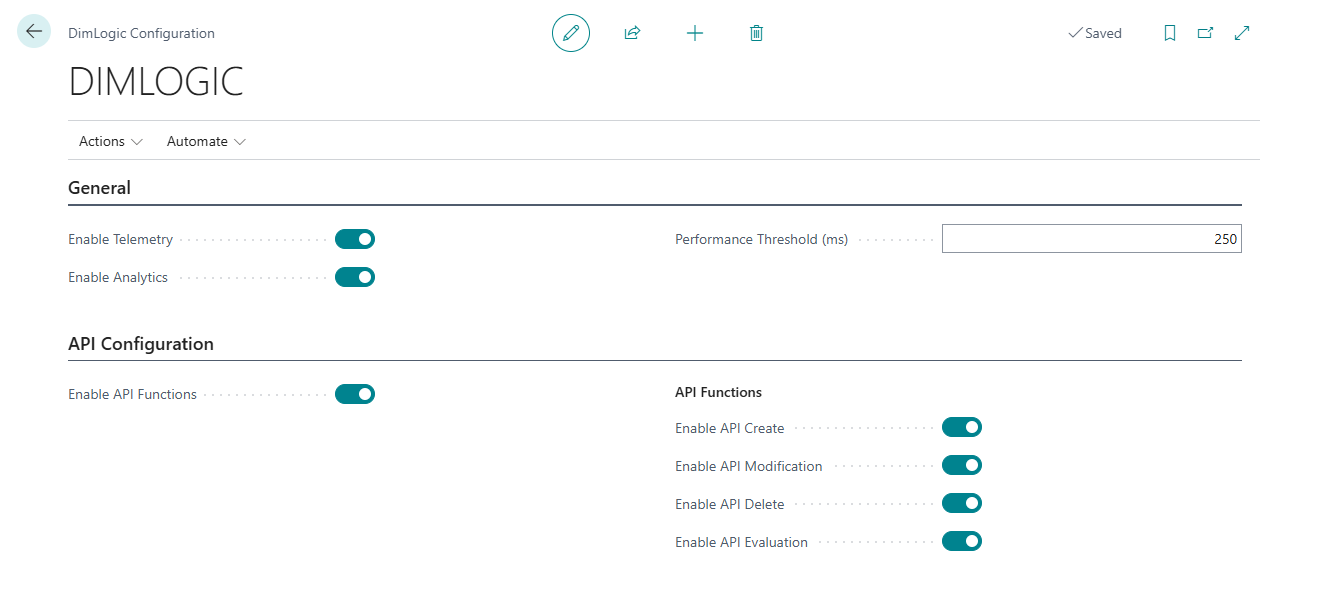Collapse the General section header
The width and height of the screenshot is (1328, 593).
click(x=100, y=188)
